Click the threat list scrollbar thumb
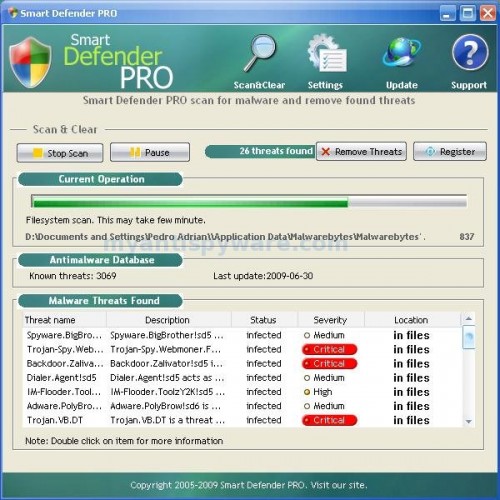Viewport: 500px width, 500px height. coord(469,338)
